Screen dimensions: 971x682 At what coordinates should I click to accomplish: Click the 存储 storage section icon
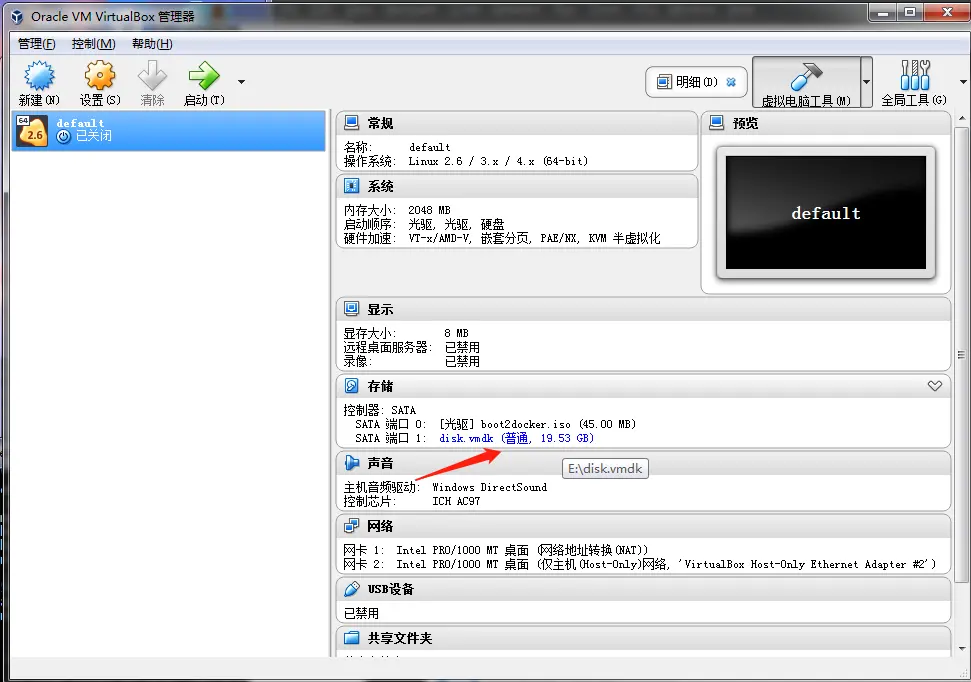tap(351, 386)
